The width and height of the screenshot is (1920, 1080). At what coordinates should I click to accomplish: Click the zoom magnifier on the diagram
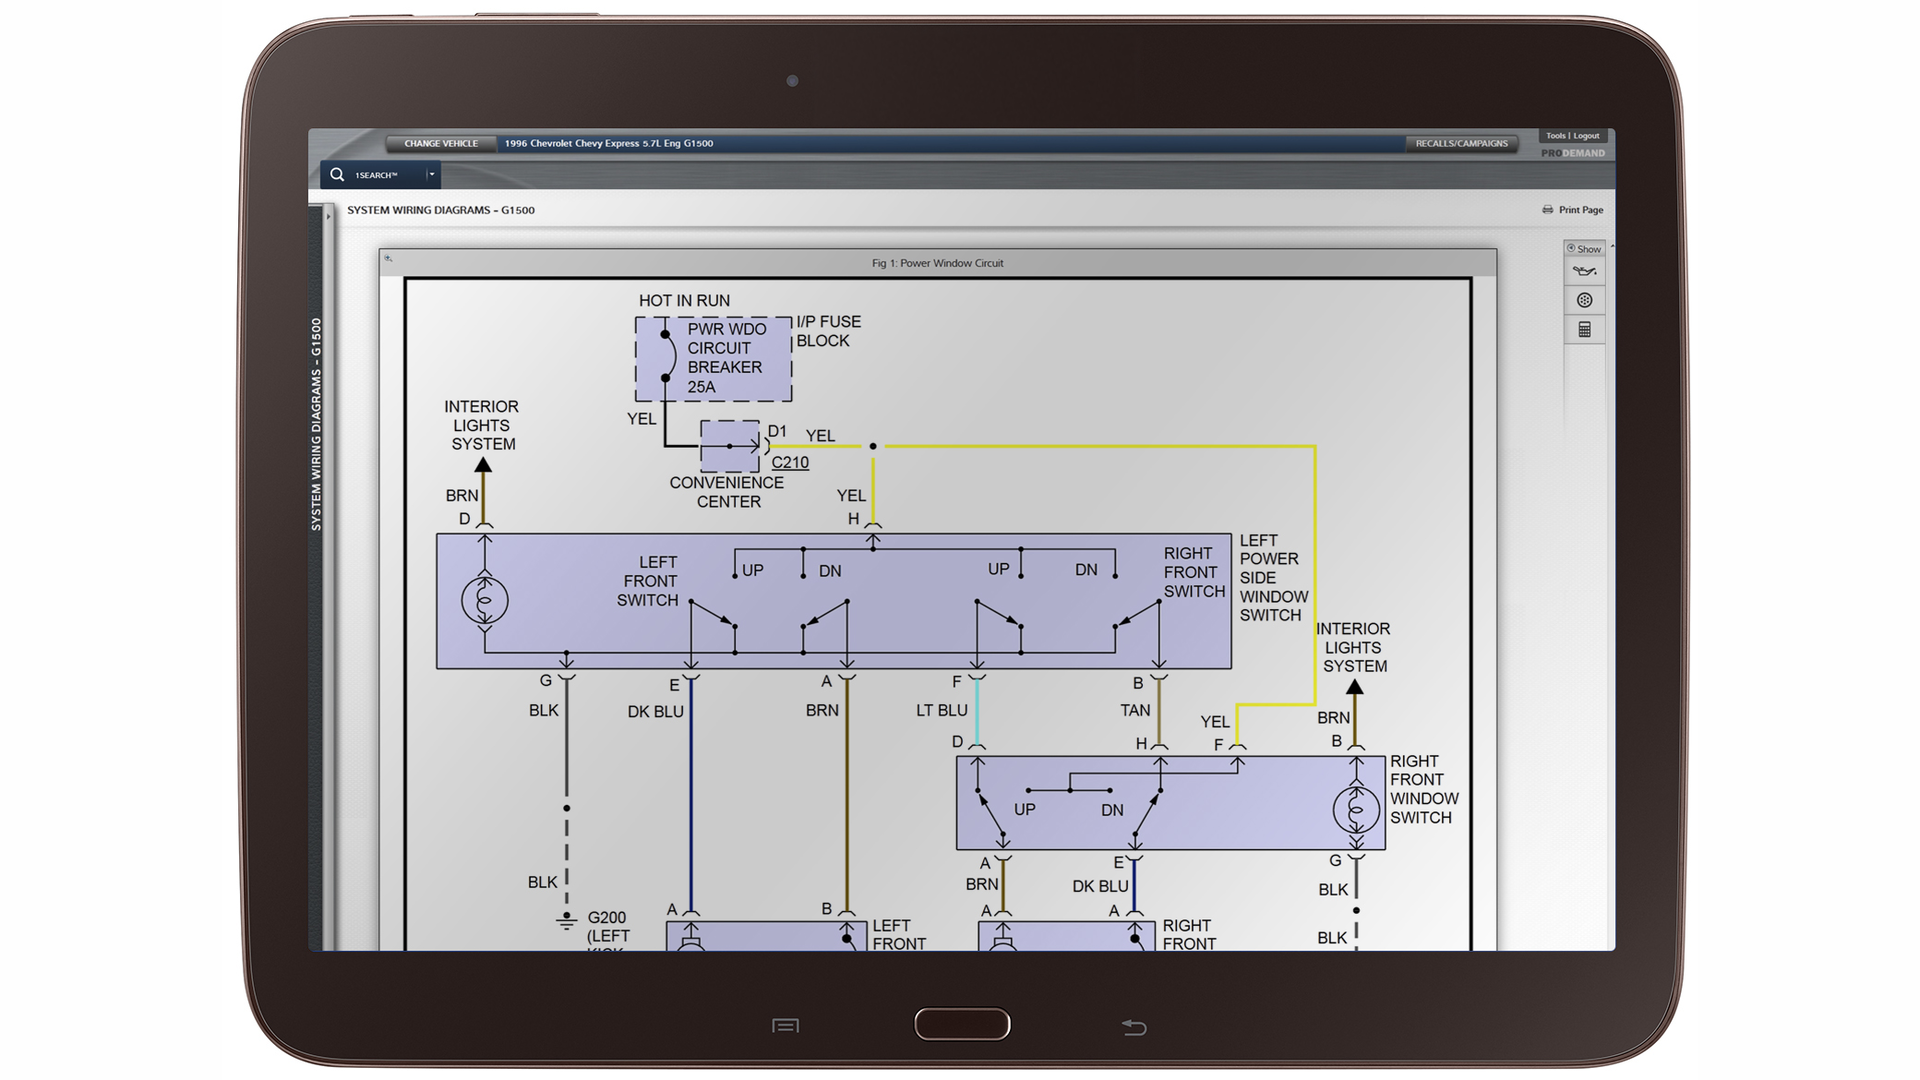click(x=388, y=256)
